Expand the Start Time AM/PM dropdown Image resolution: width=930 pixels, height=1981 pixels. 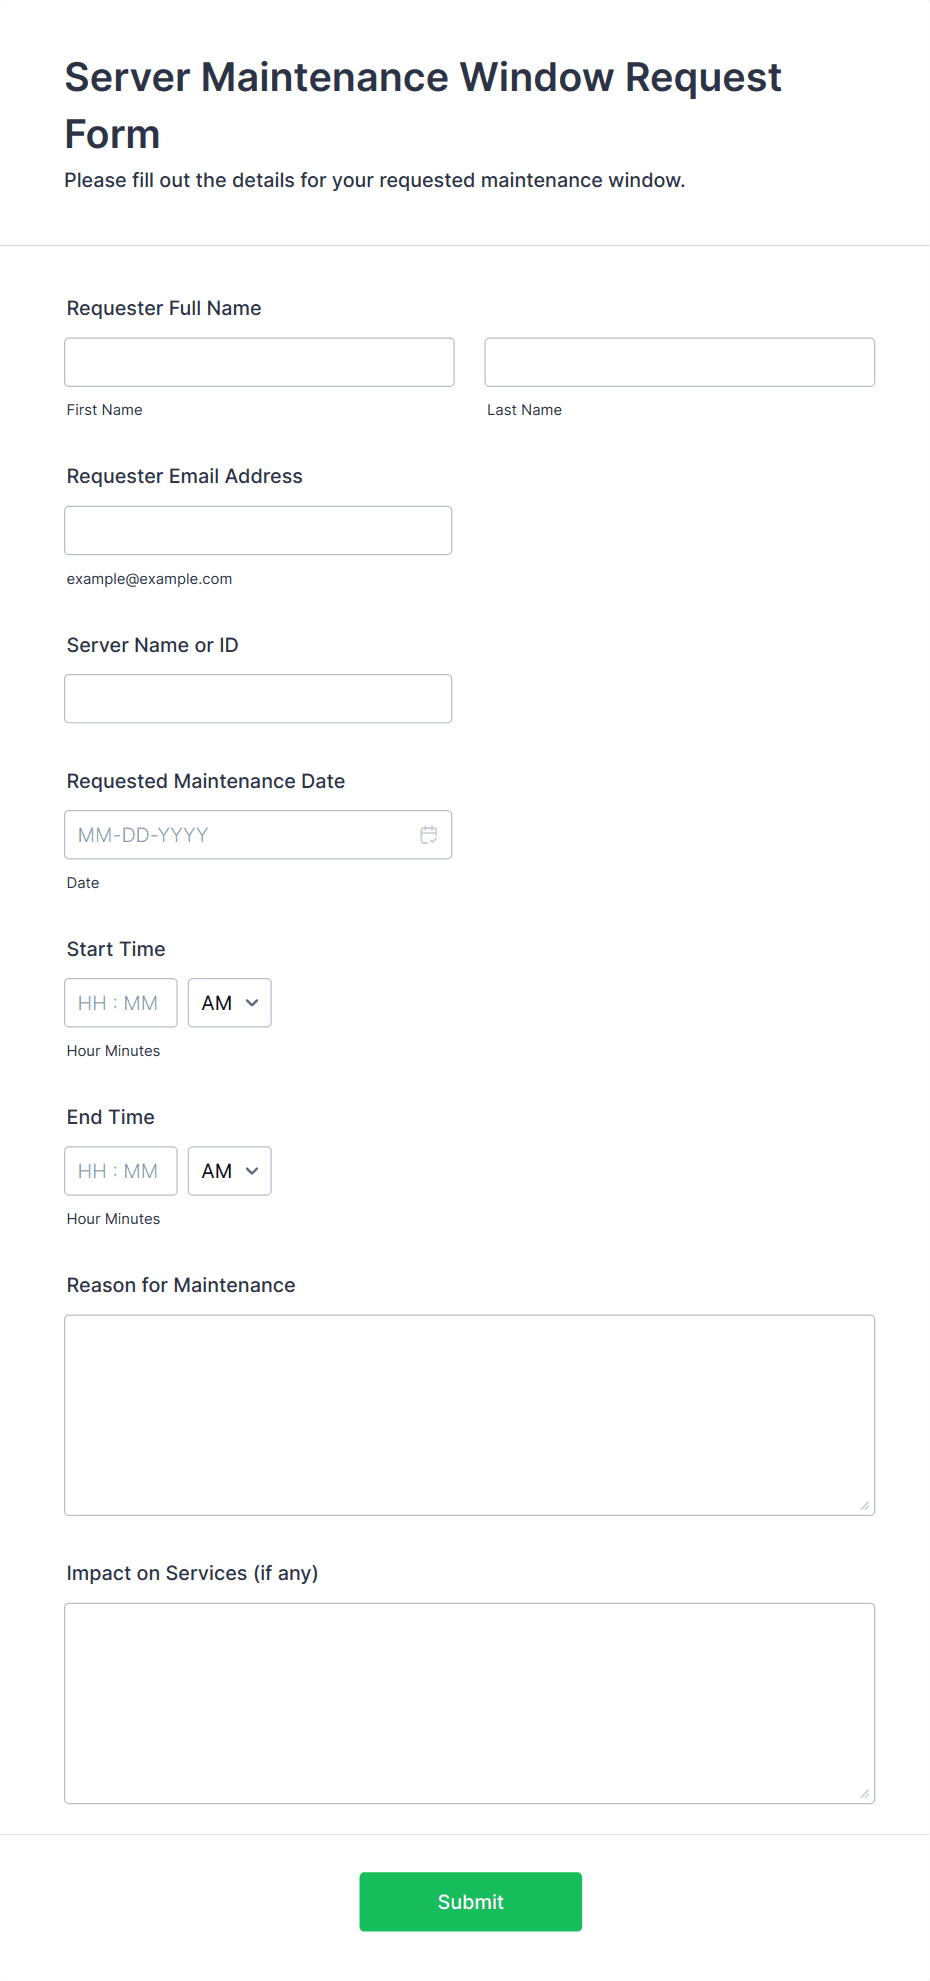click(x=229, y=1003)
